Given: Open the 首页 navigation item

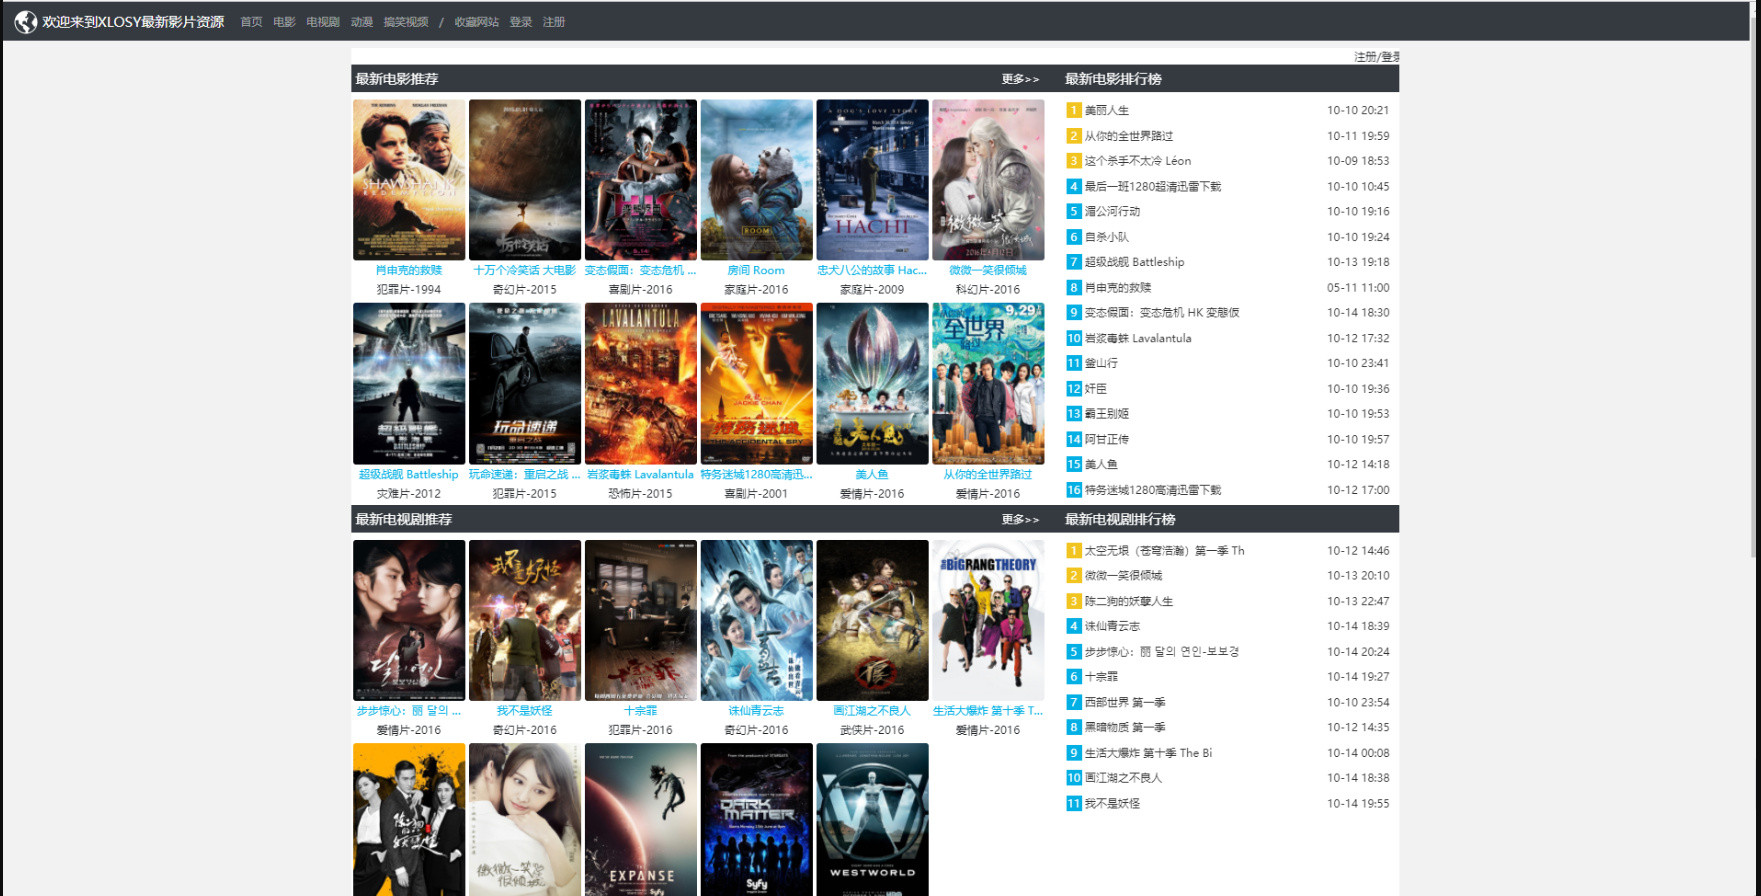Looking at the screenshot, I should 251,22.
